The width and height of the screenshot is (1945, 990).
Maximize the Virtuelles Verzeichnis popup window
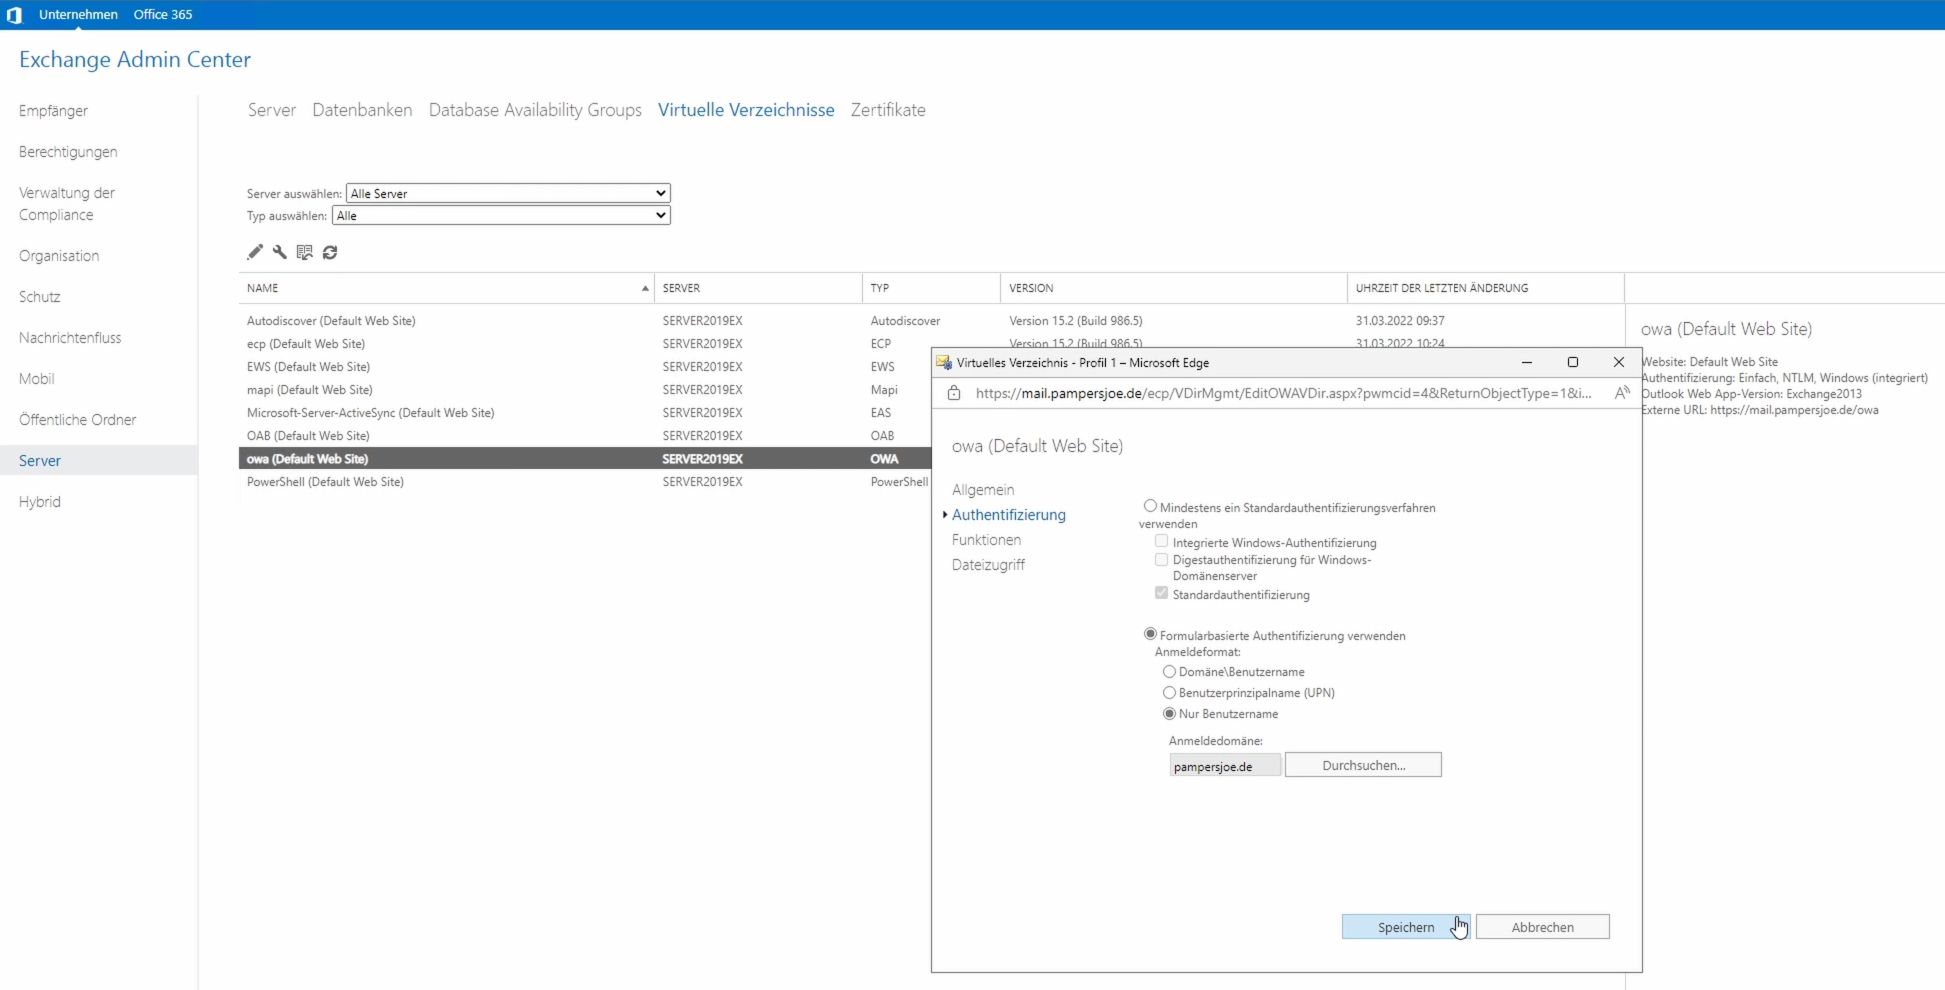1572,362
